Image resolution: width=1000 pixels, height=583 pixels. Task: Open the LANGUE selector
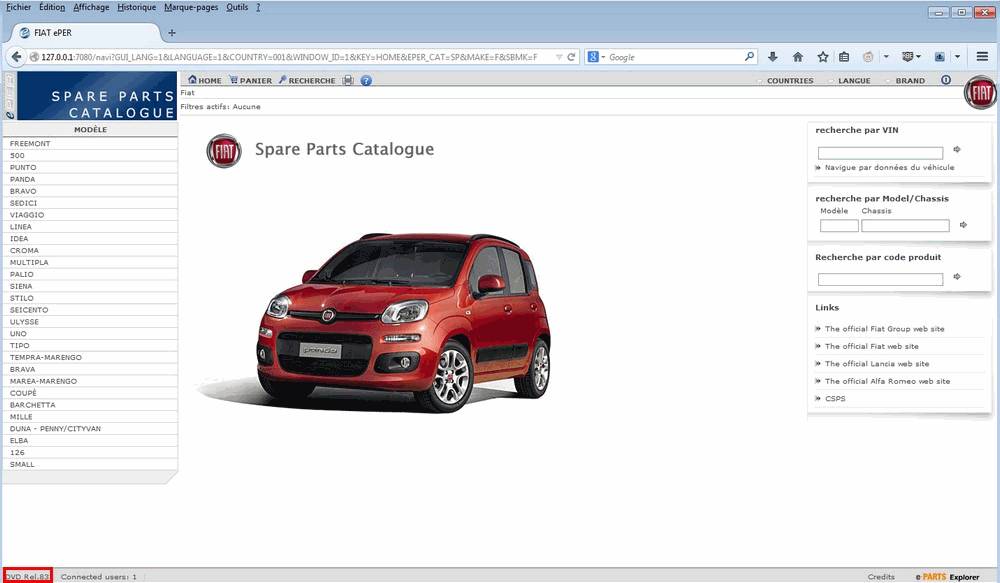pos(854,80)
